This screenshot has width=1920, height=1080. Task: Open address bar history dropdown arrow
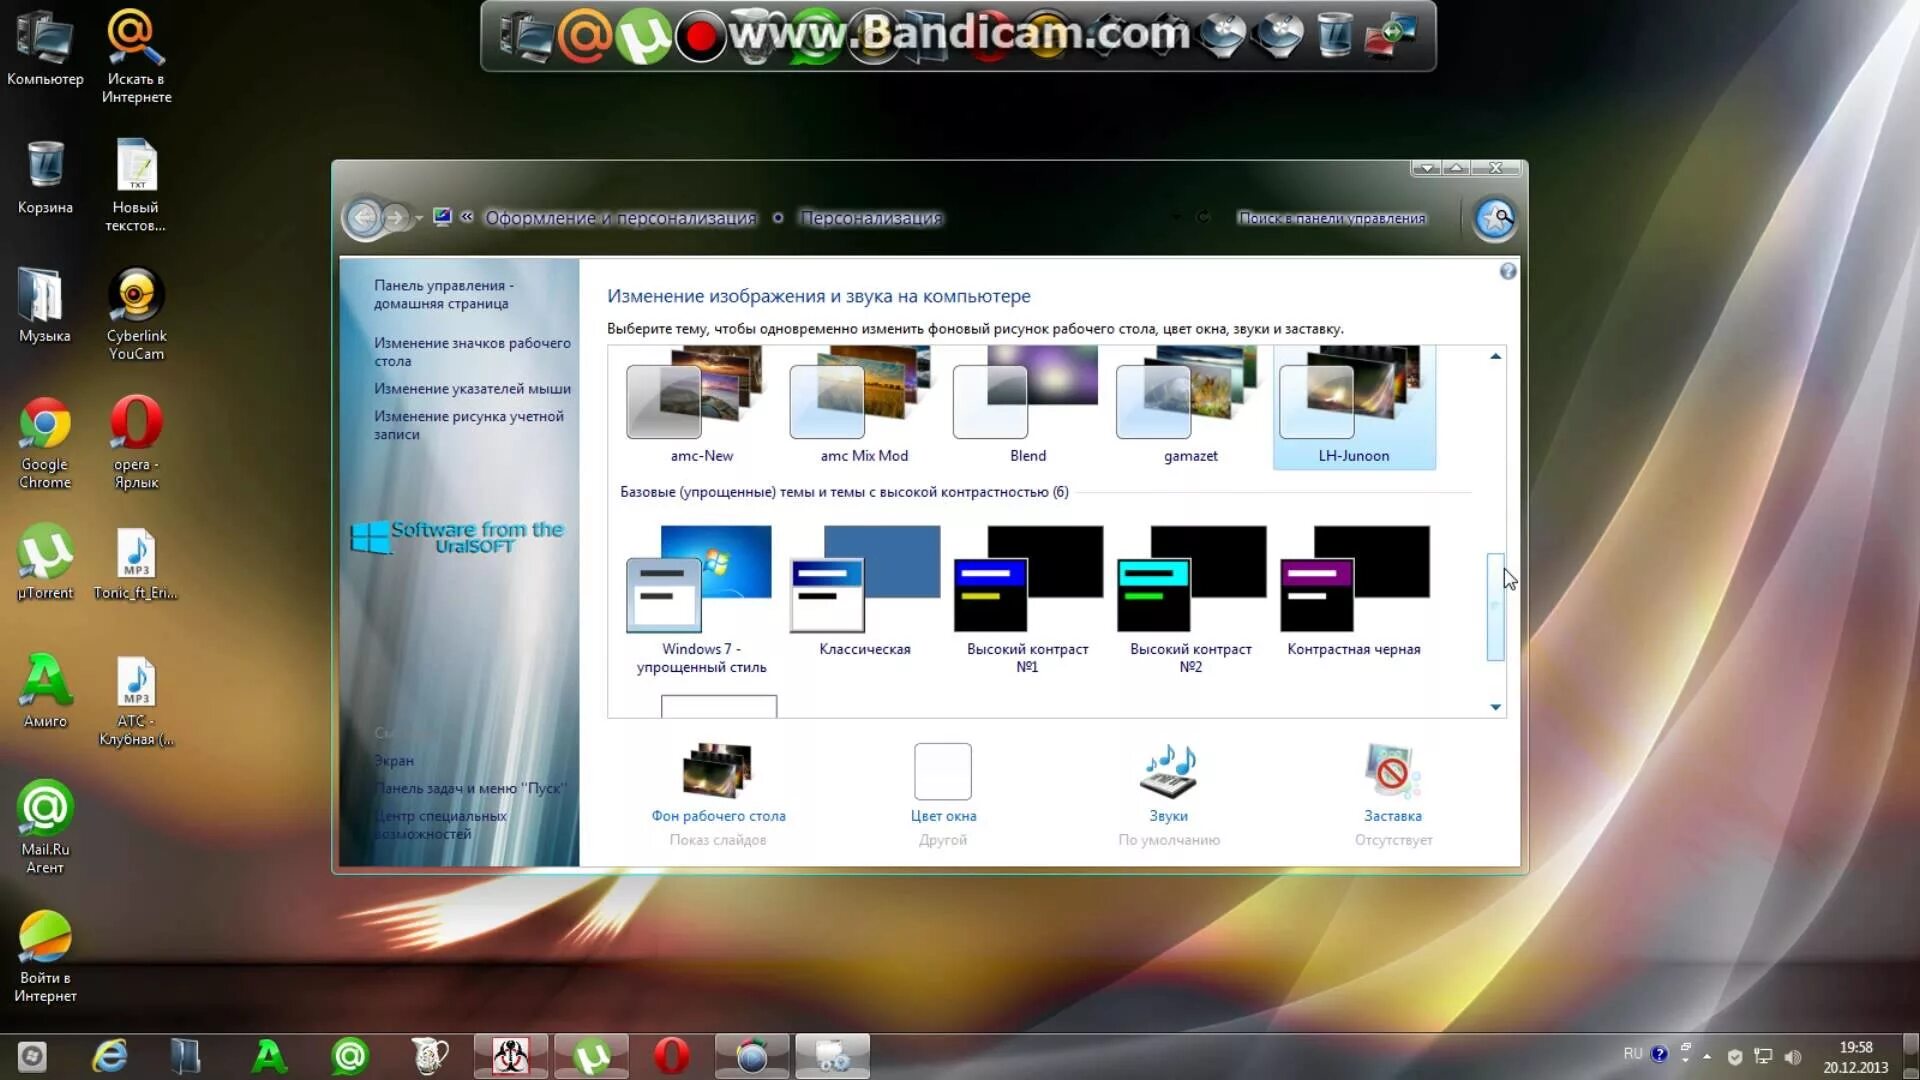[x=1176, y=217]
